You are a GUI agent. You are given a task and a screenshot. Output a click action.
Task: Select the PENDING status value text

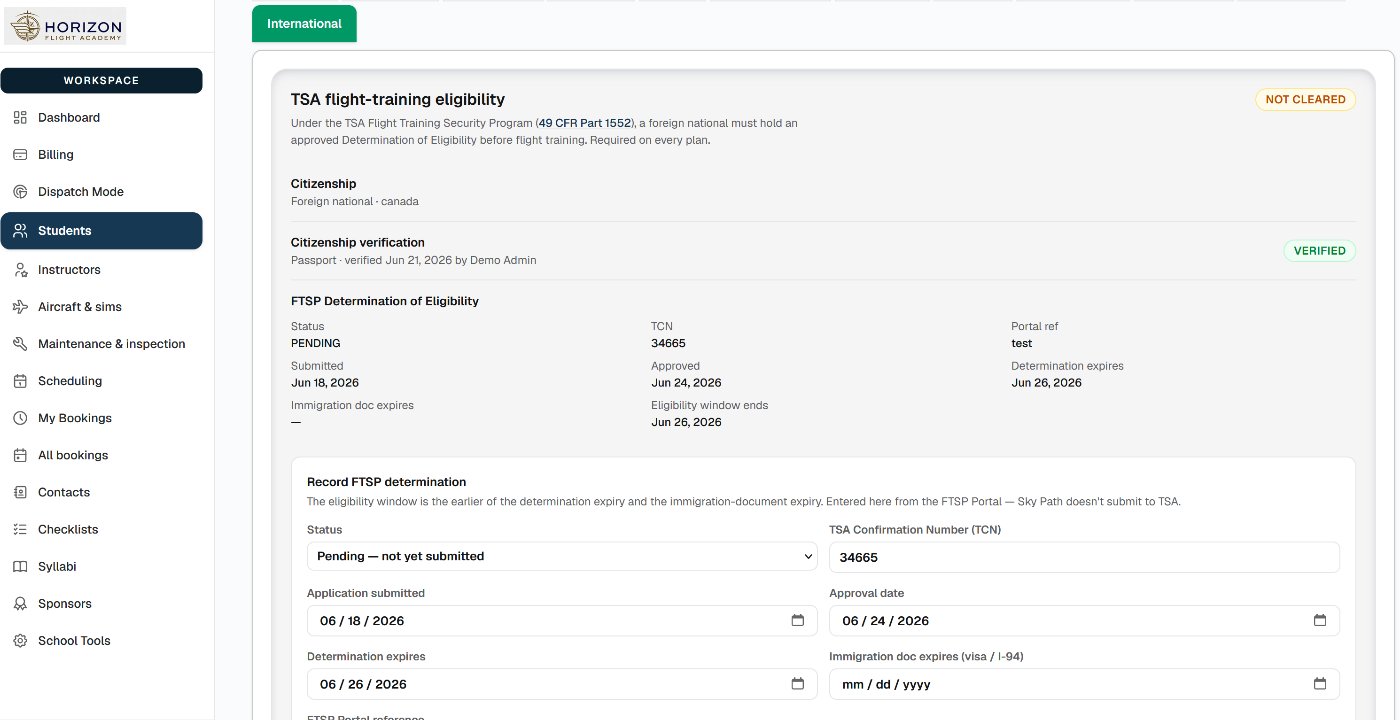pyautogui.click(x=316, y=343)
